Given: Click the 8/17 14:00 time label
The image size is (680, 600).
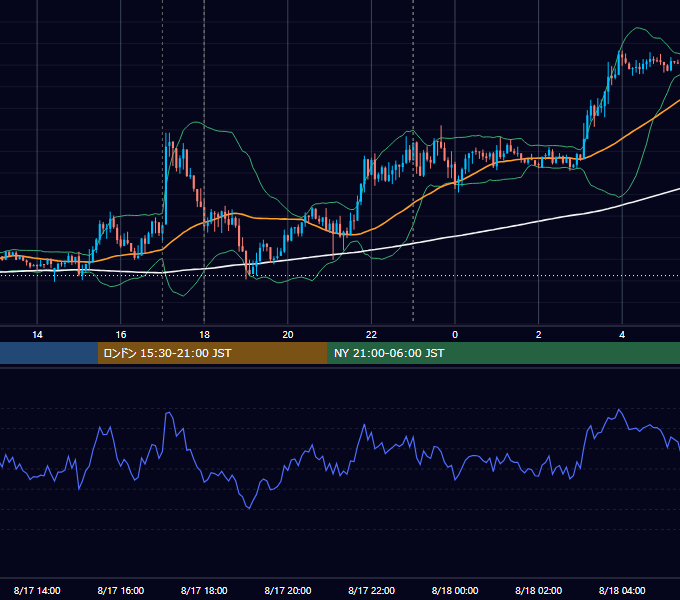Looking at the screenshot, I should pos(37,590).
